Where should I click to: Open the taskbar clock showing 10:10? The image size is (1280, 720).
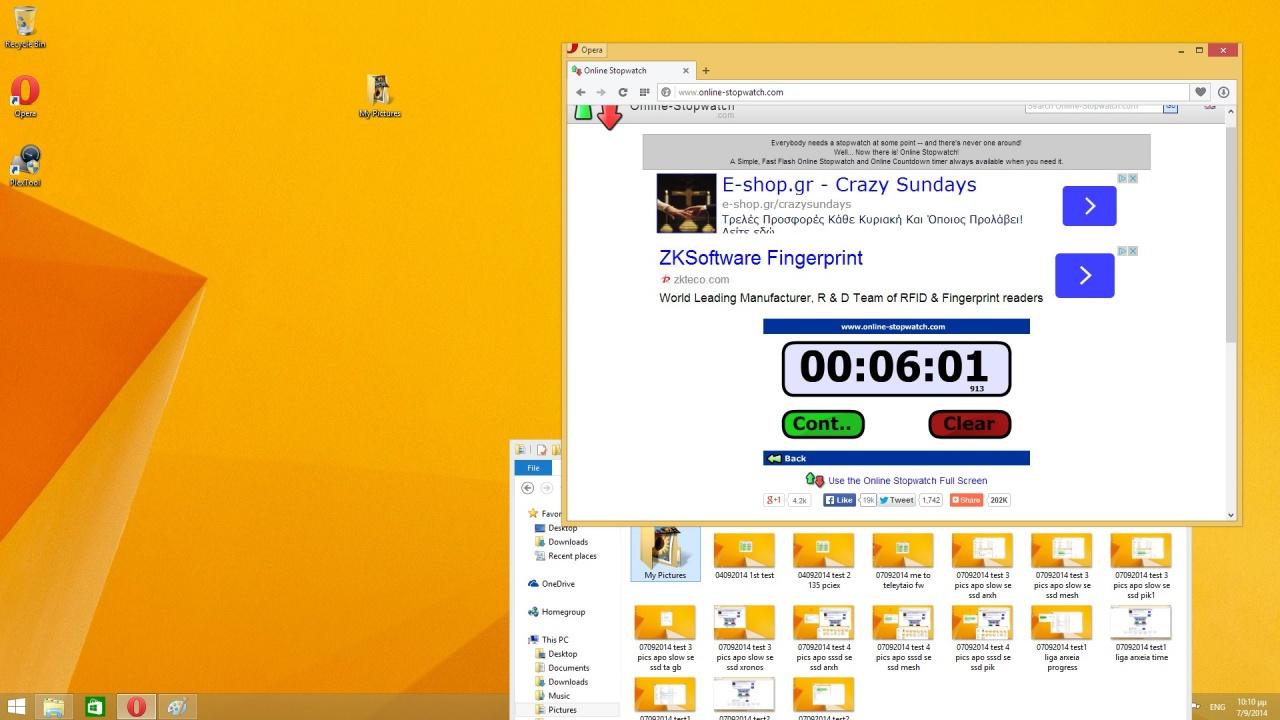click(1254, 707)
